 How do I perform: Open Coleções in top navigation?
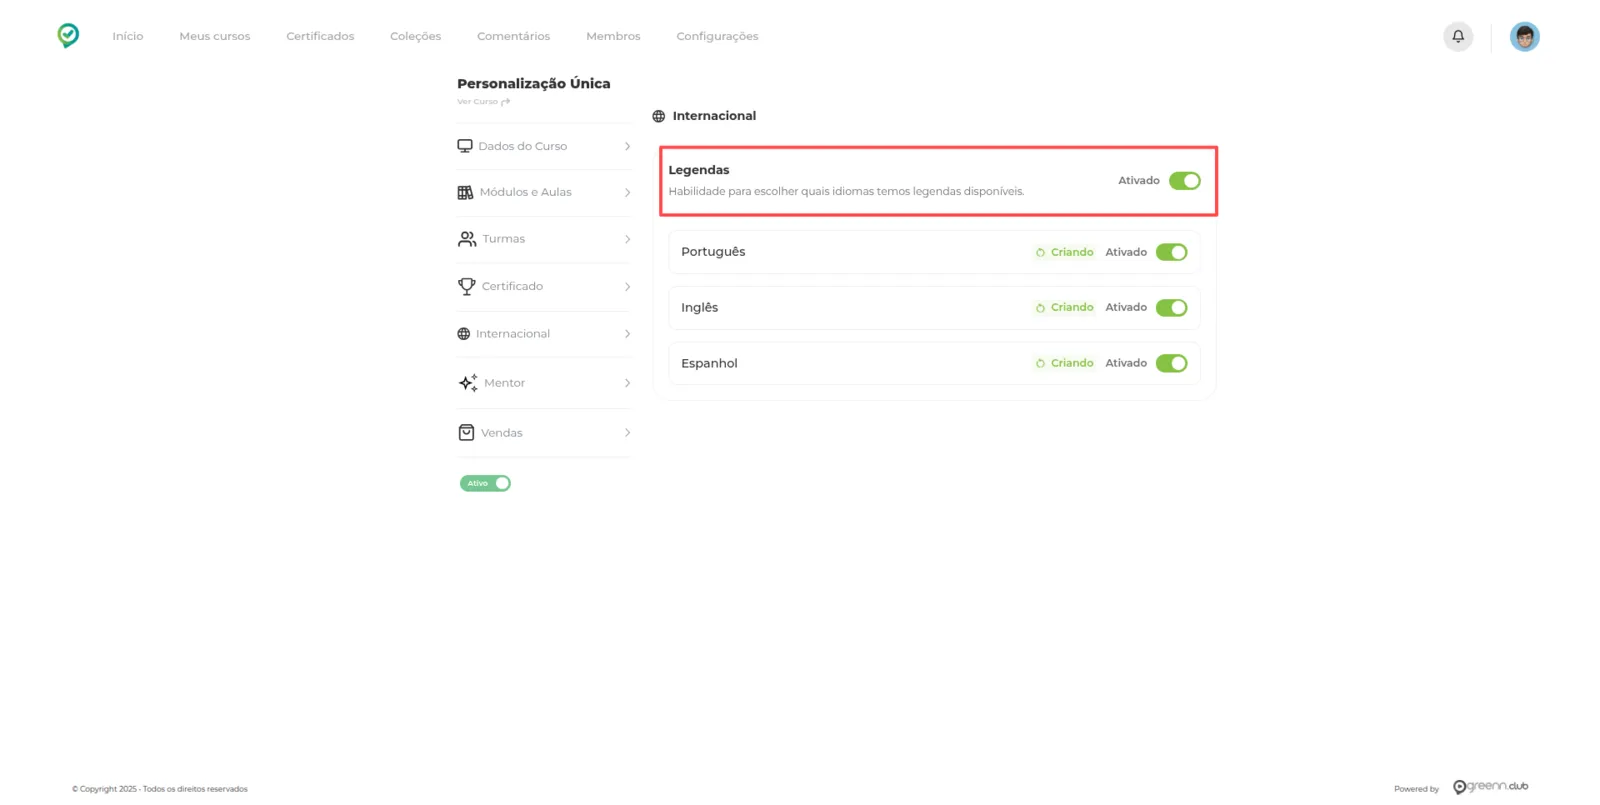coord(415,36)
